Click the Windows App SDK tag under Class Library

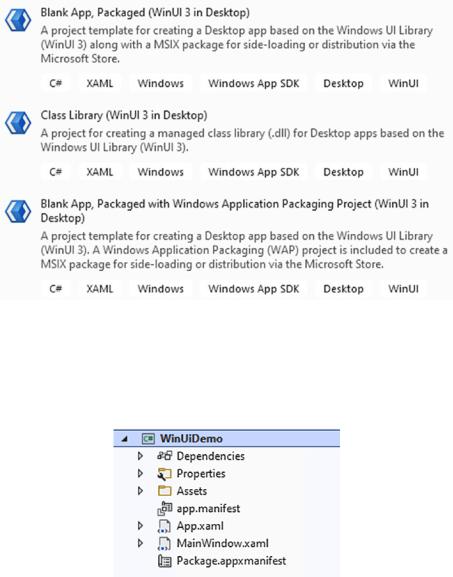[x=254, y=172]
